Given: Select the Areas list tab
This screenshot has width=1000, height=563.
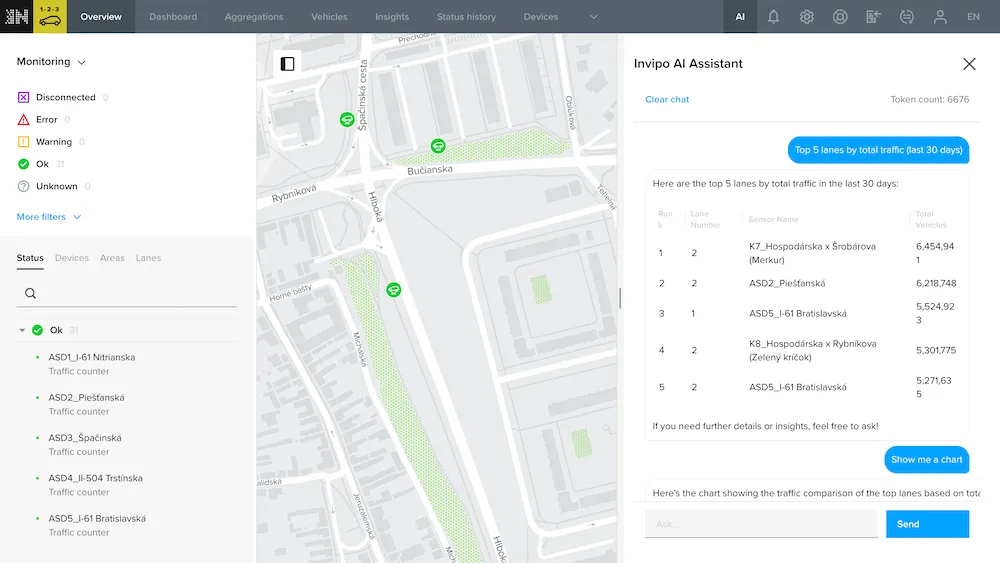Looking at the screenshot, I should pyautogui.click(x=112, y=258).
